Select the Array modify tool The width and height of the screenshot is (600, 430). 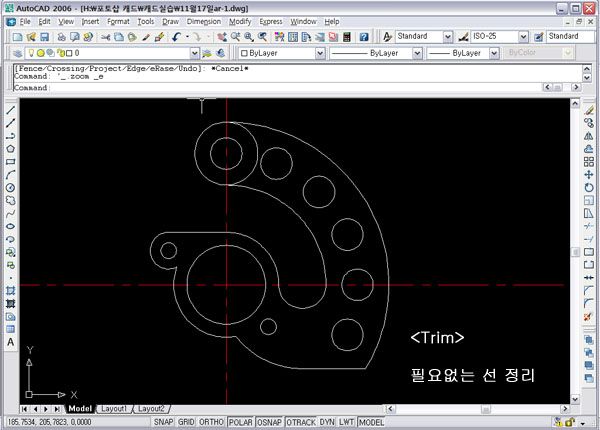pyautogui.click(x=589, y=162)
